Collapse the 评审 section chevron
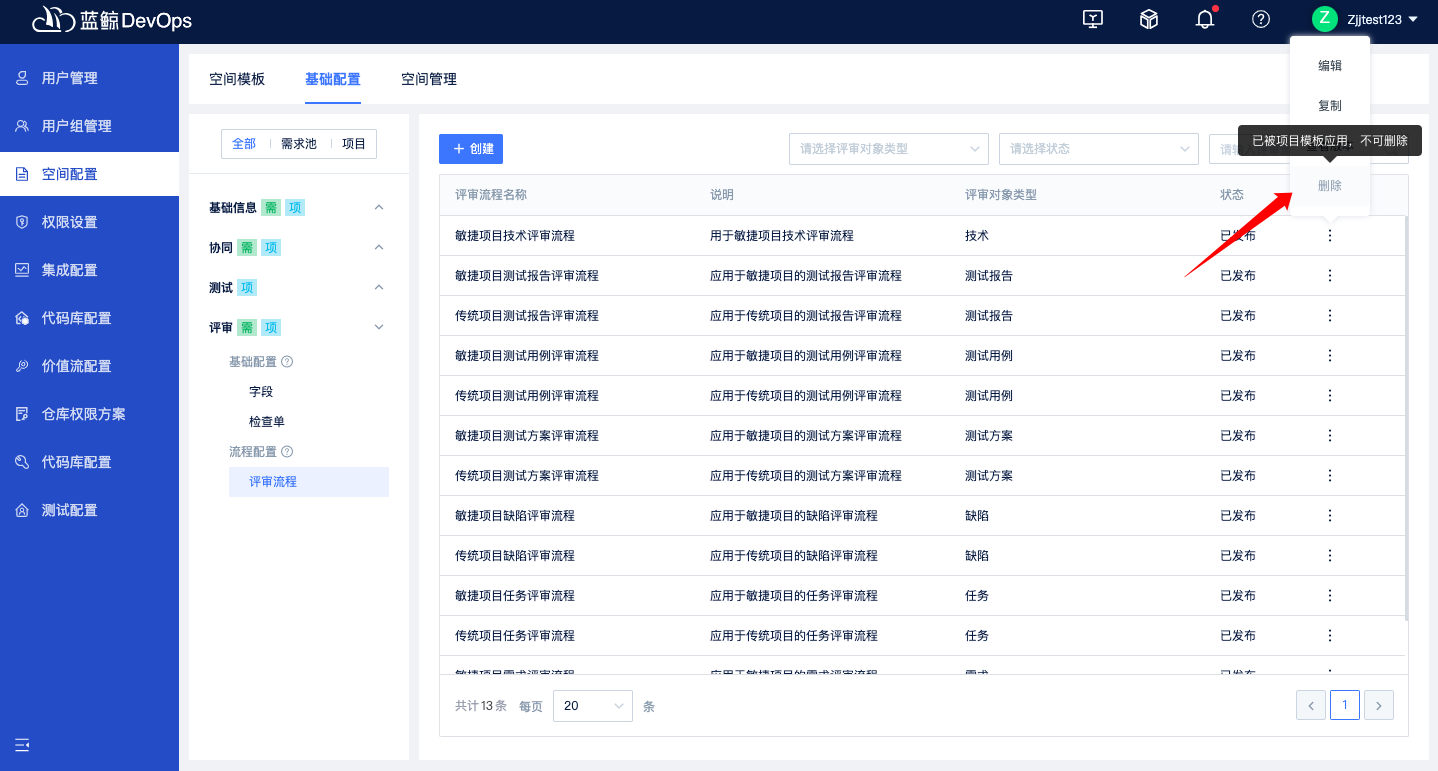 378,327
